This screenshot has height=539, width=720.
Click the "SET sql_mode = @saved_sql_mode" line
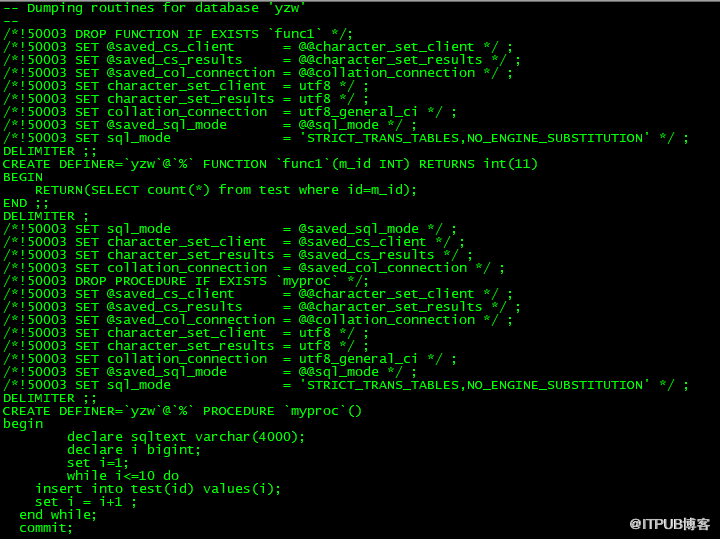click(230, 229)
